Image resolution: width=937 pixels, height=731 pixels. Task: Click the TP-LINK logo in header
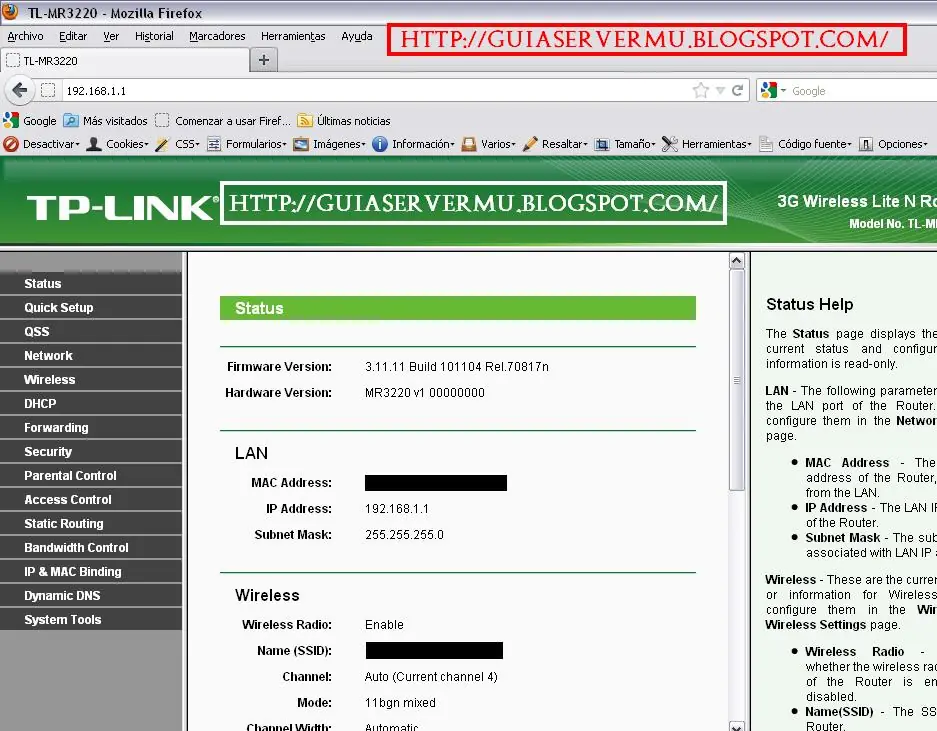pyautogui.click(x=122, y=207)
